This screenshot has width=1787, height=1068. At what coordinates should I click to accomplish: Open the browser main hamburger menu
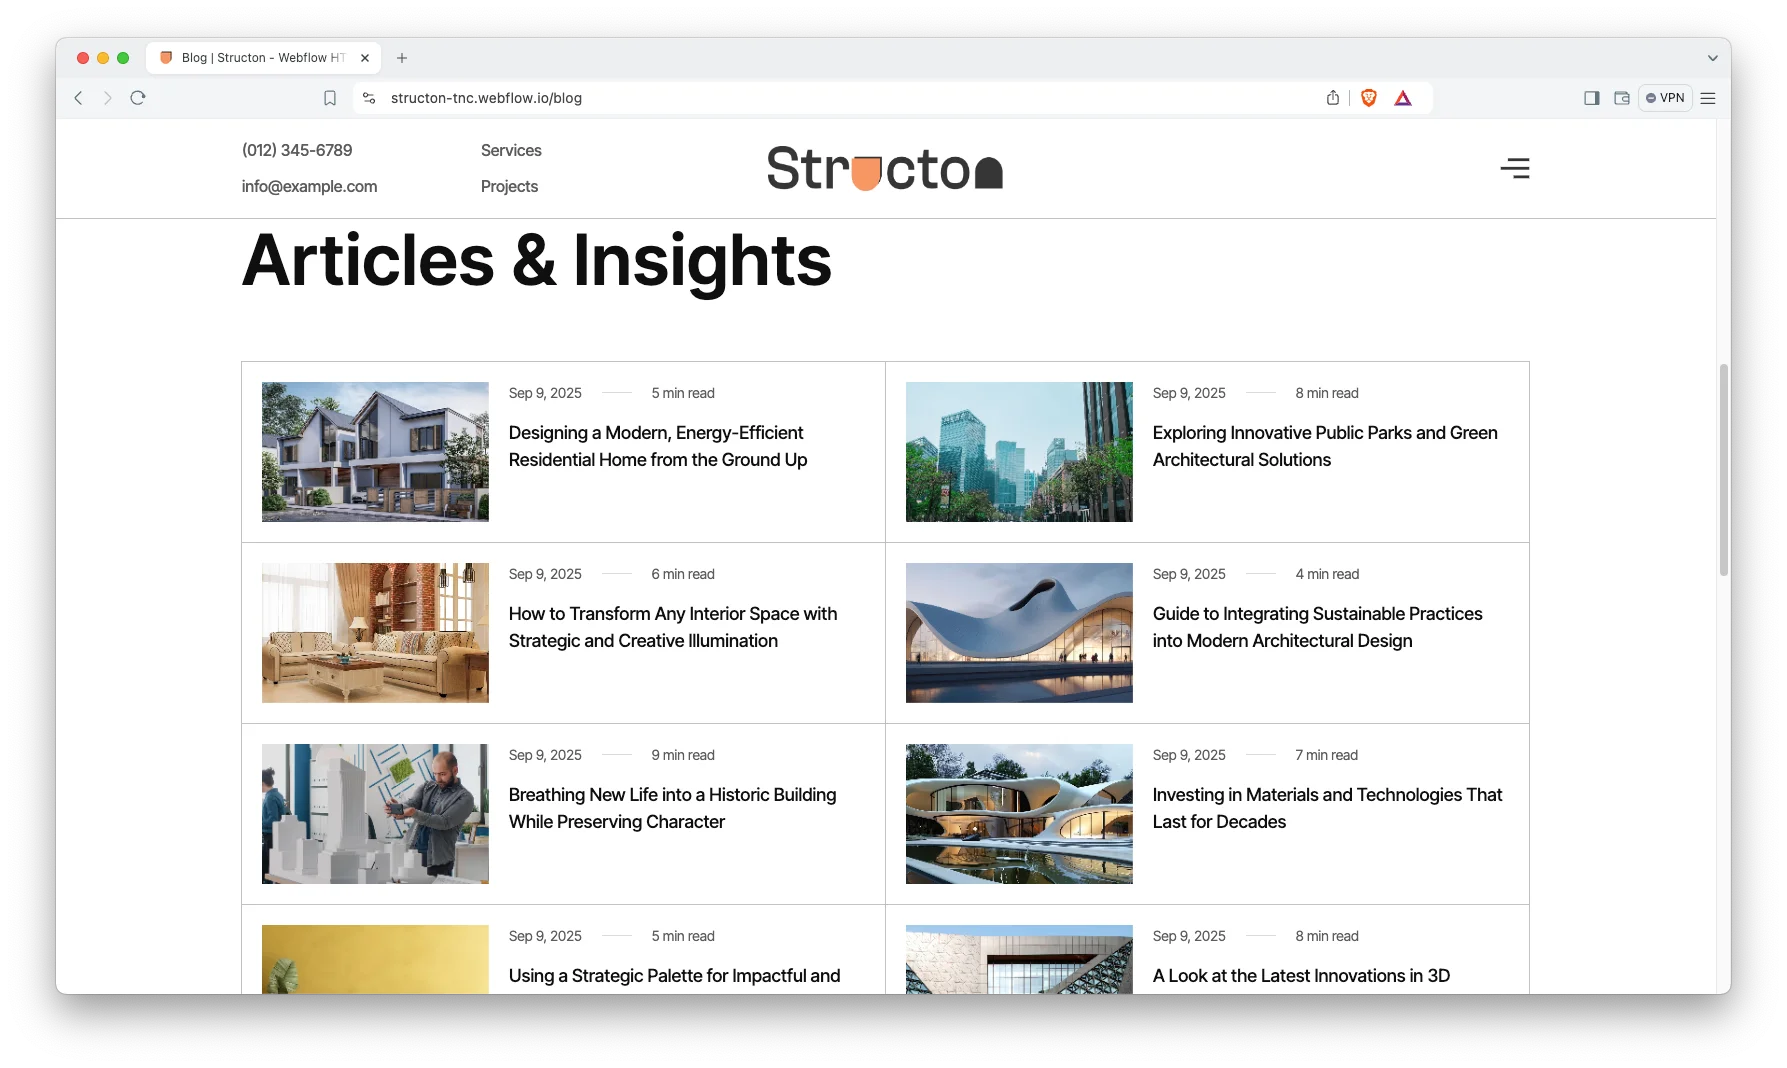click(x=1708, y=98)
